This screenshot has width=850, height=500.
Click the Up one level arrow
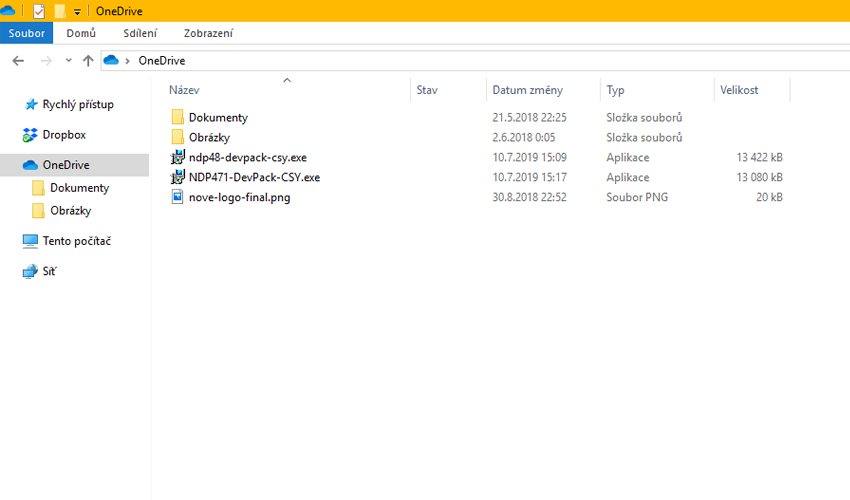pyautogui.click(x=88, y=61)
